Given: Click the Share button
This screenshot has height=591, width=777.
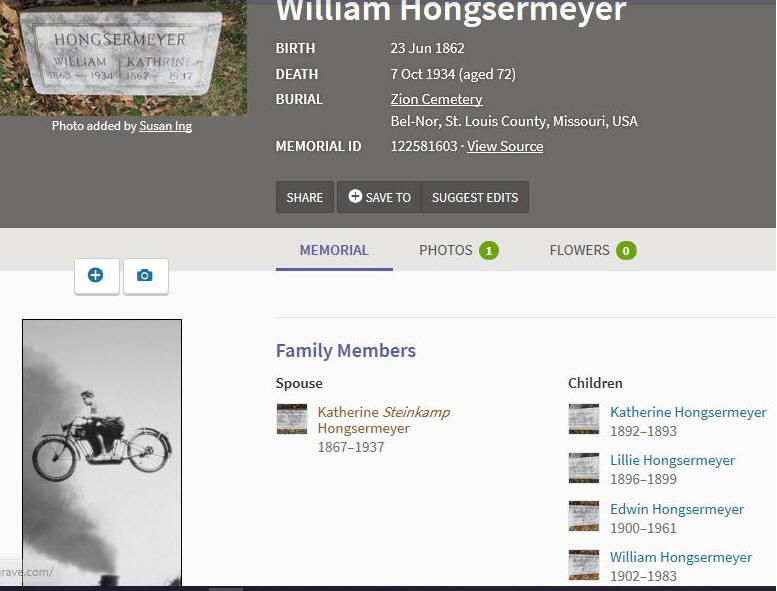Looking at the screenshot, I should point(305,197).
